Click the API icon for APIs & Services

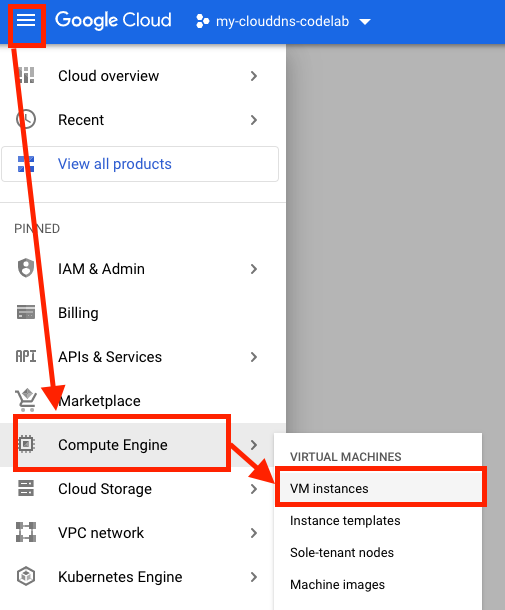coord(26,356)
